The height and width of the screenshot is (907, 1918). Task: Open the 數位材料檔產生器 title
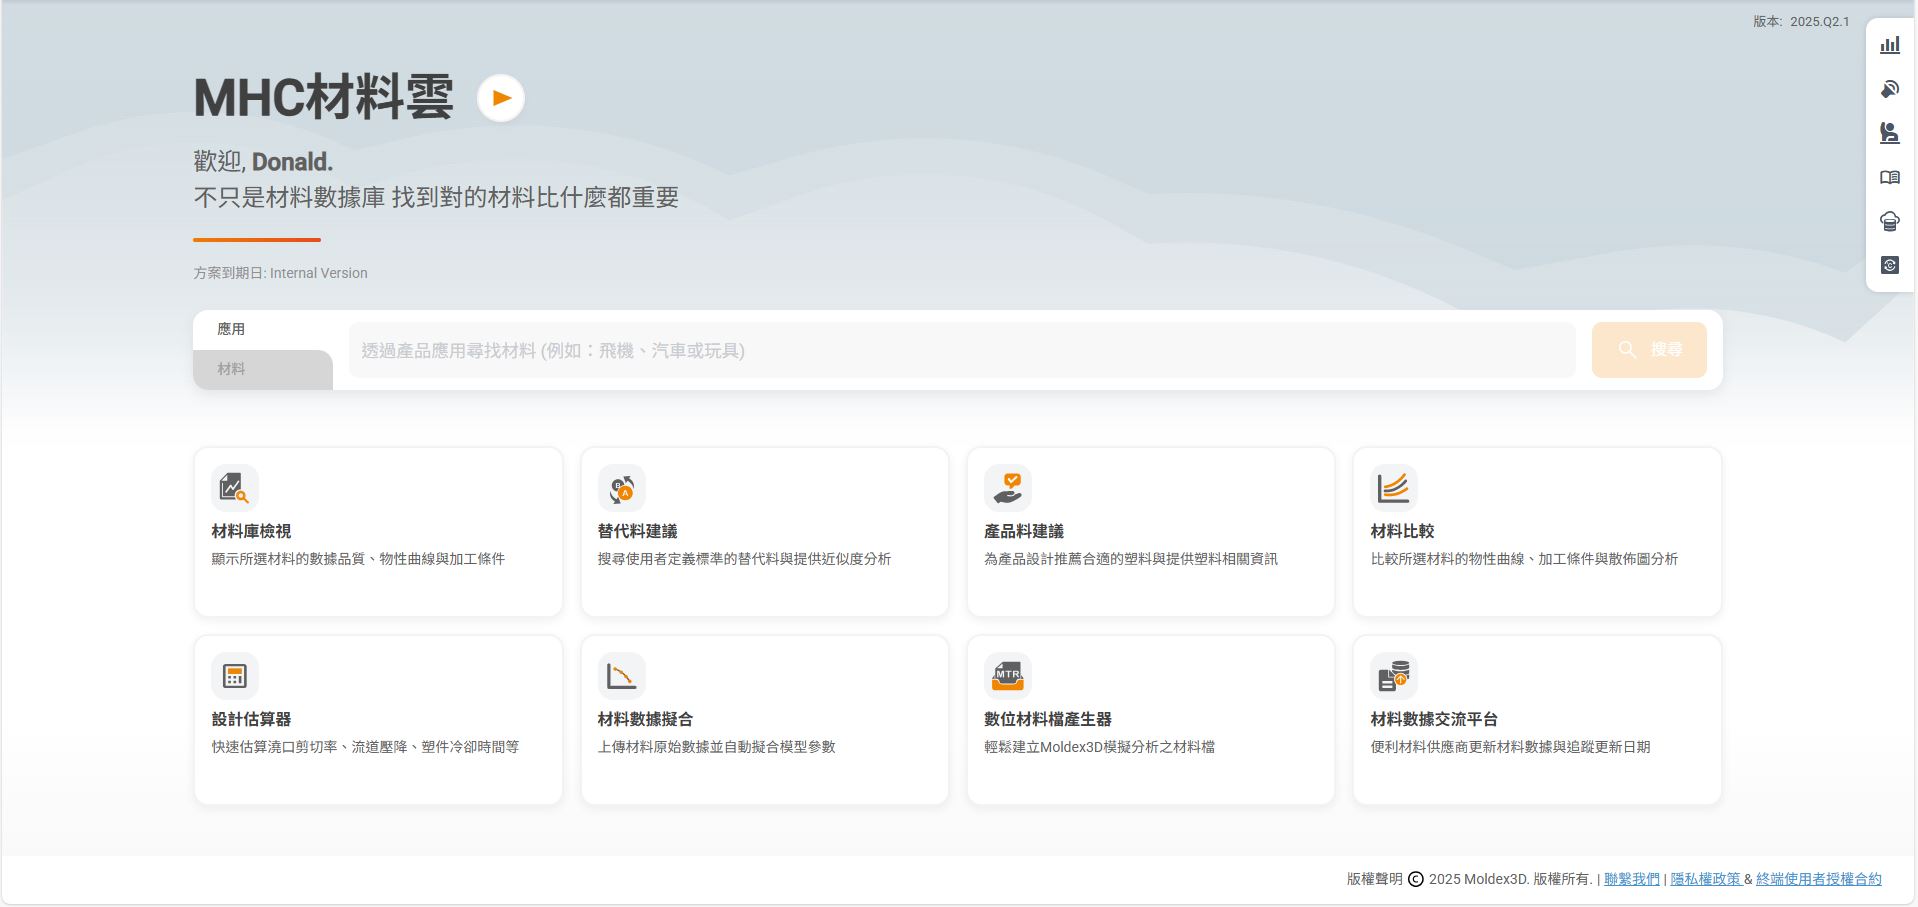coord(1048,719)
